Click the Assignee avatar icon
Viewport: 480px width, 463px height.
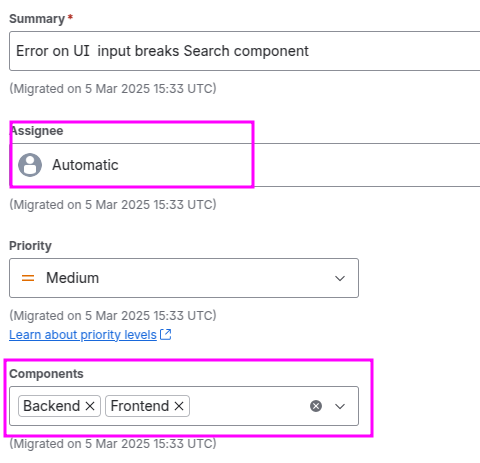30,165
